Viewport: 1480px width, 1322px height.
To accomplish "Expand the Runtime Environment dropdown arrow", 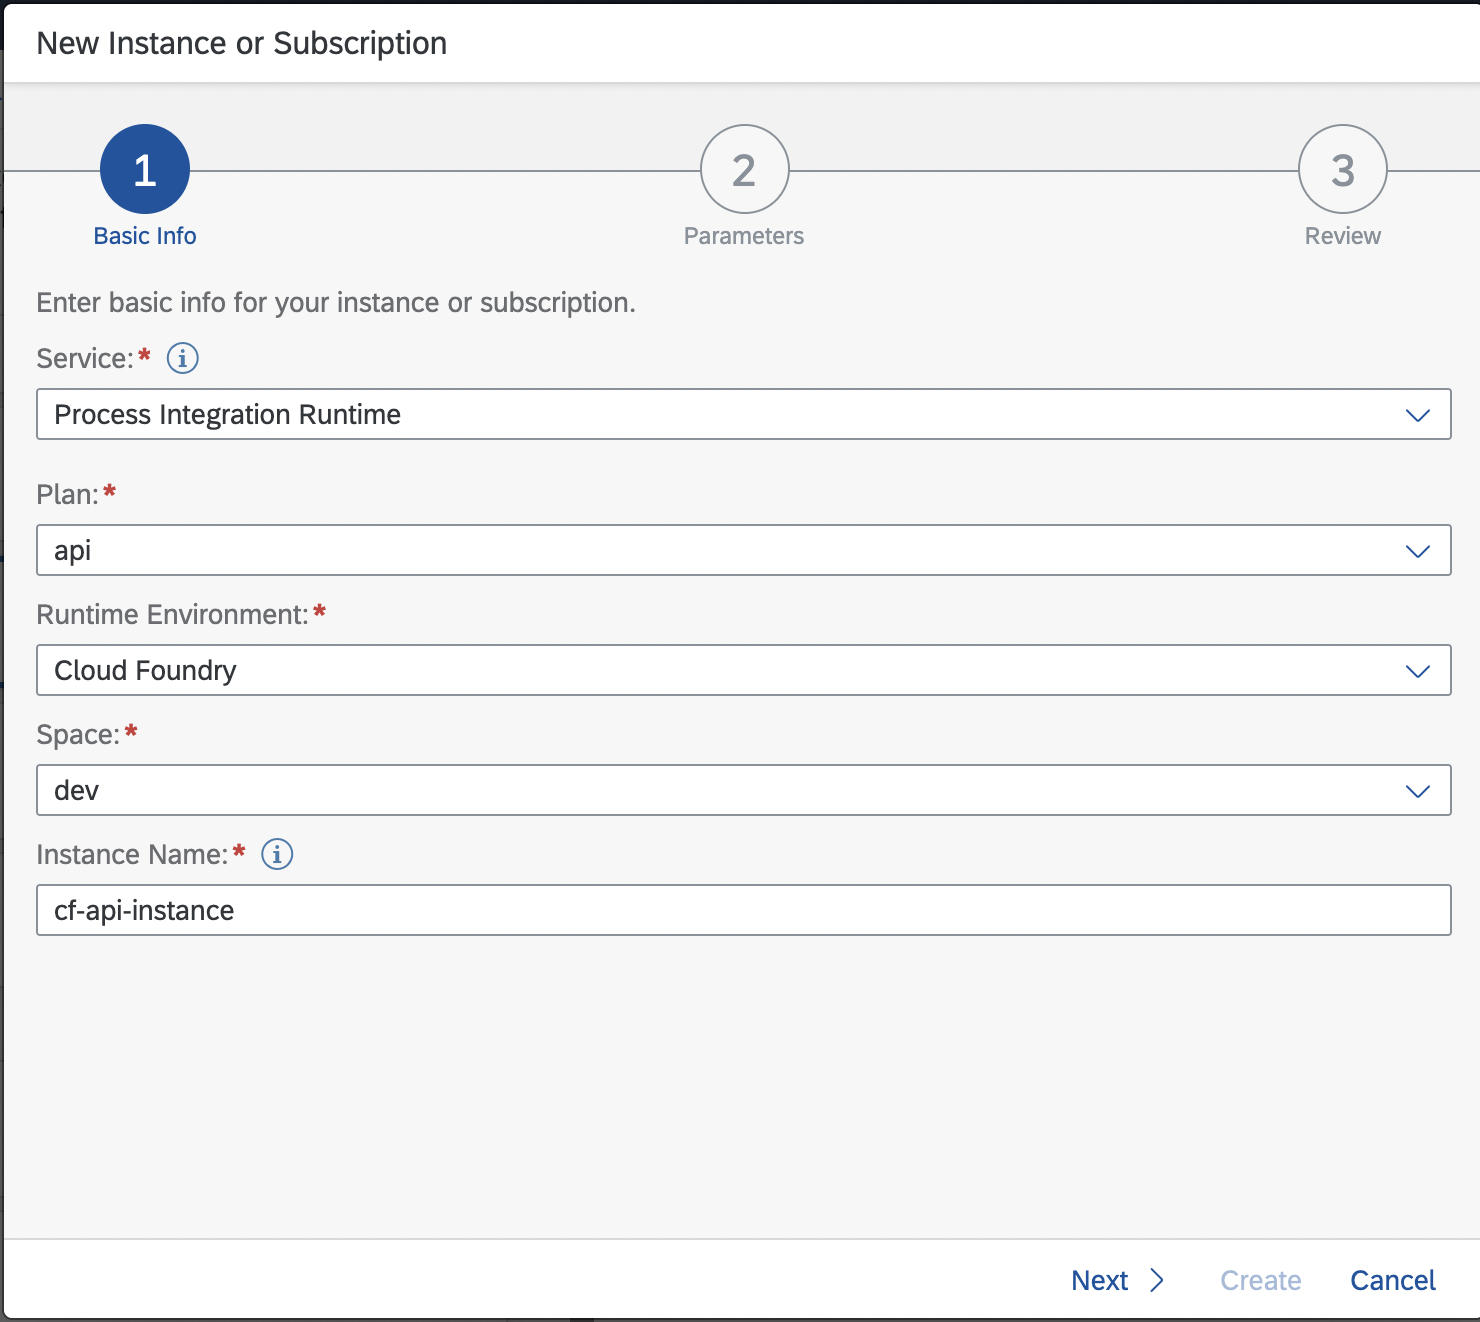I will [1417, 671].
